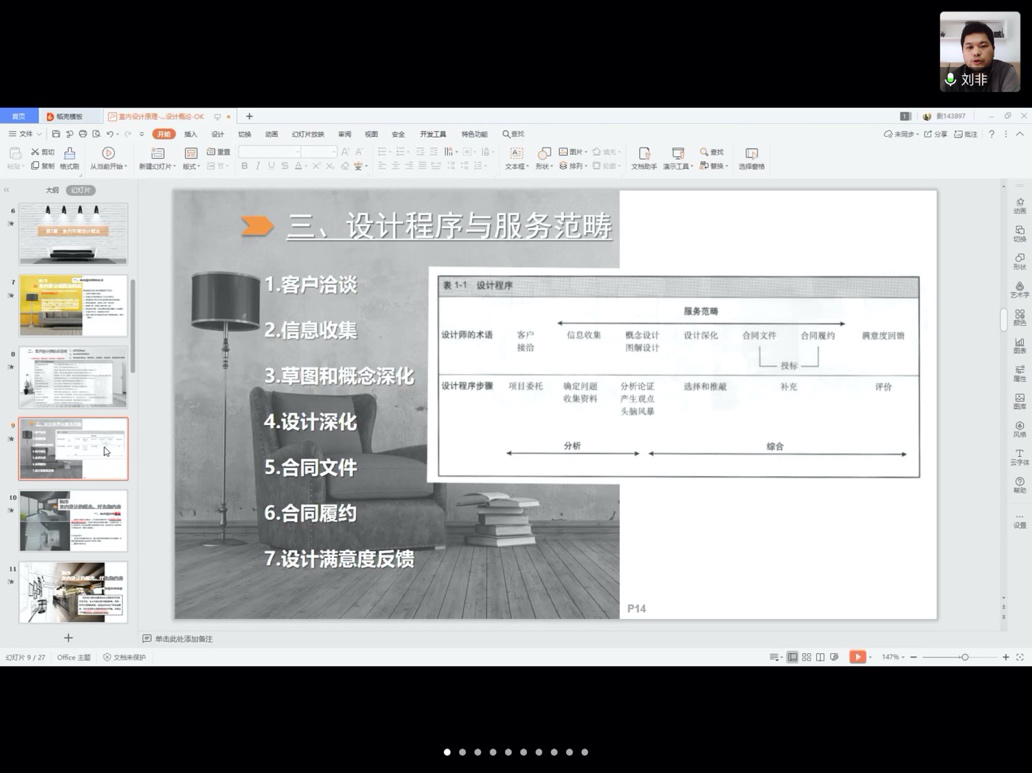Start slideshow from the status bar play button
1032x773 pixels.
pyautogui.click(x=857, y=657)
